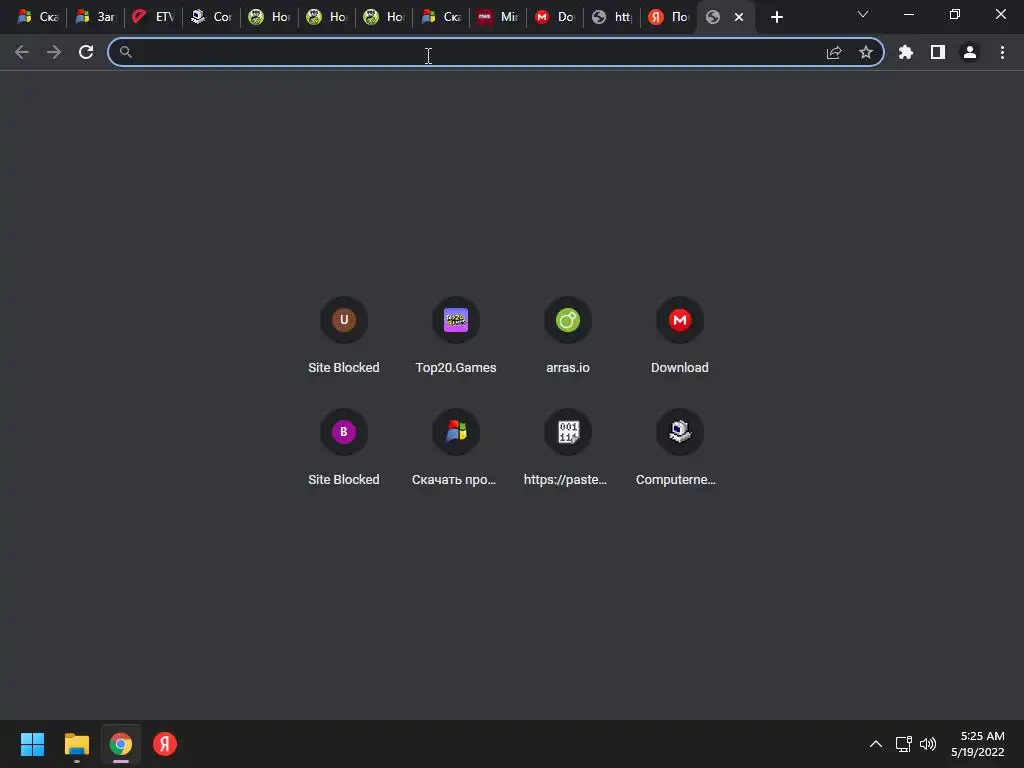Open a new tab with the plus button
This screenshot has width=1024, height=768.
tap(776, 17)
